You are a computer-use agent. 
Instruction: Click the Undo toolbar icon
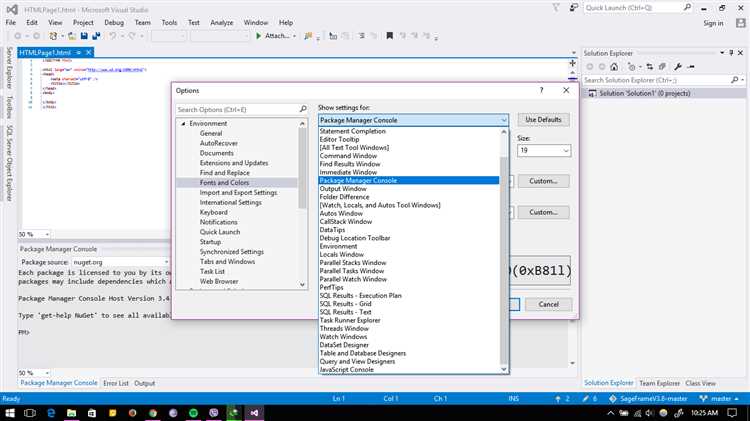(112, 36)
